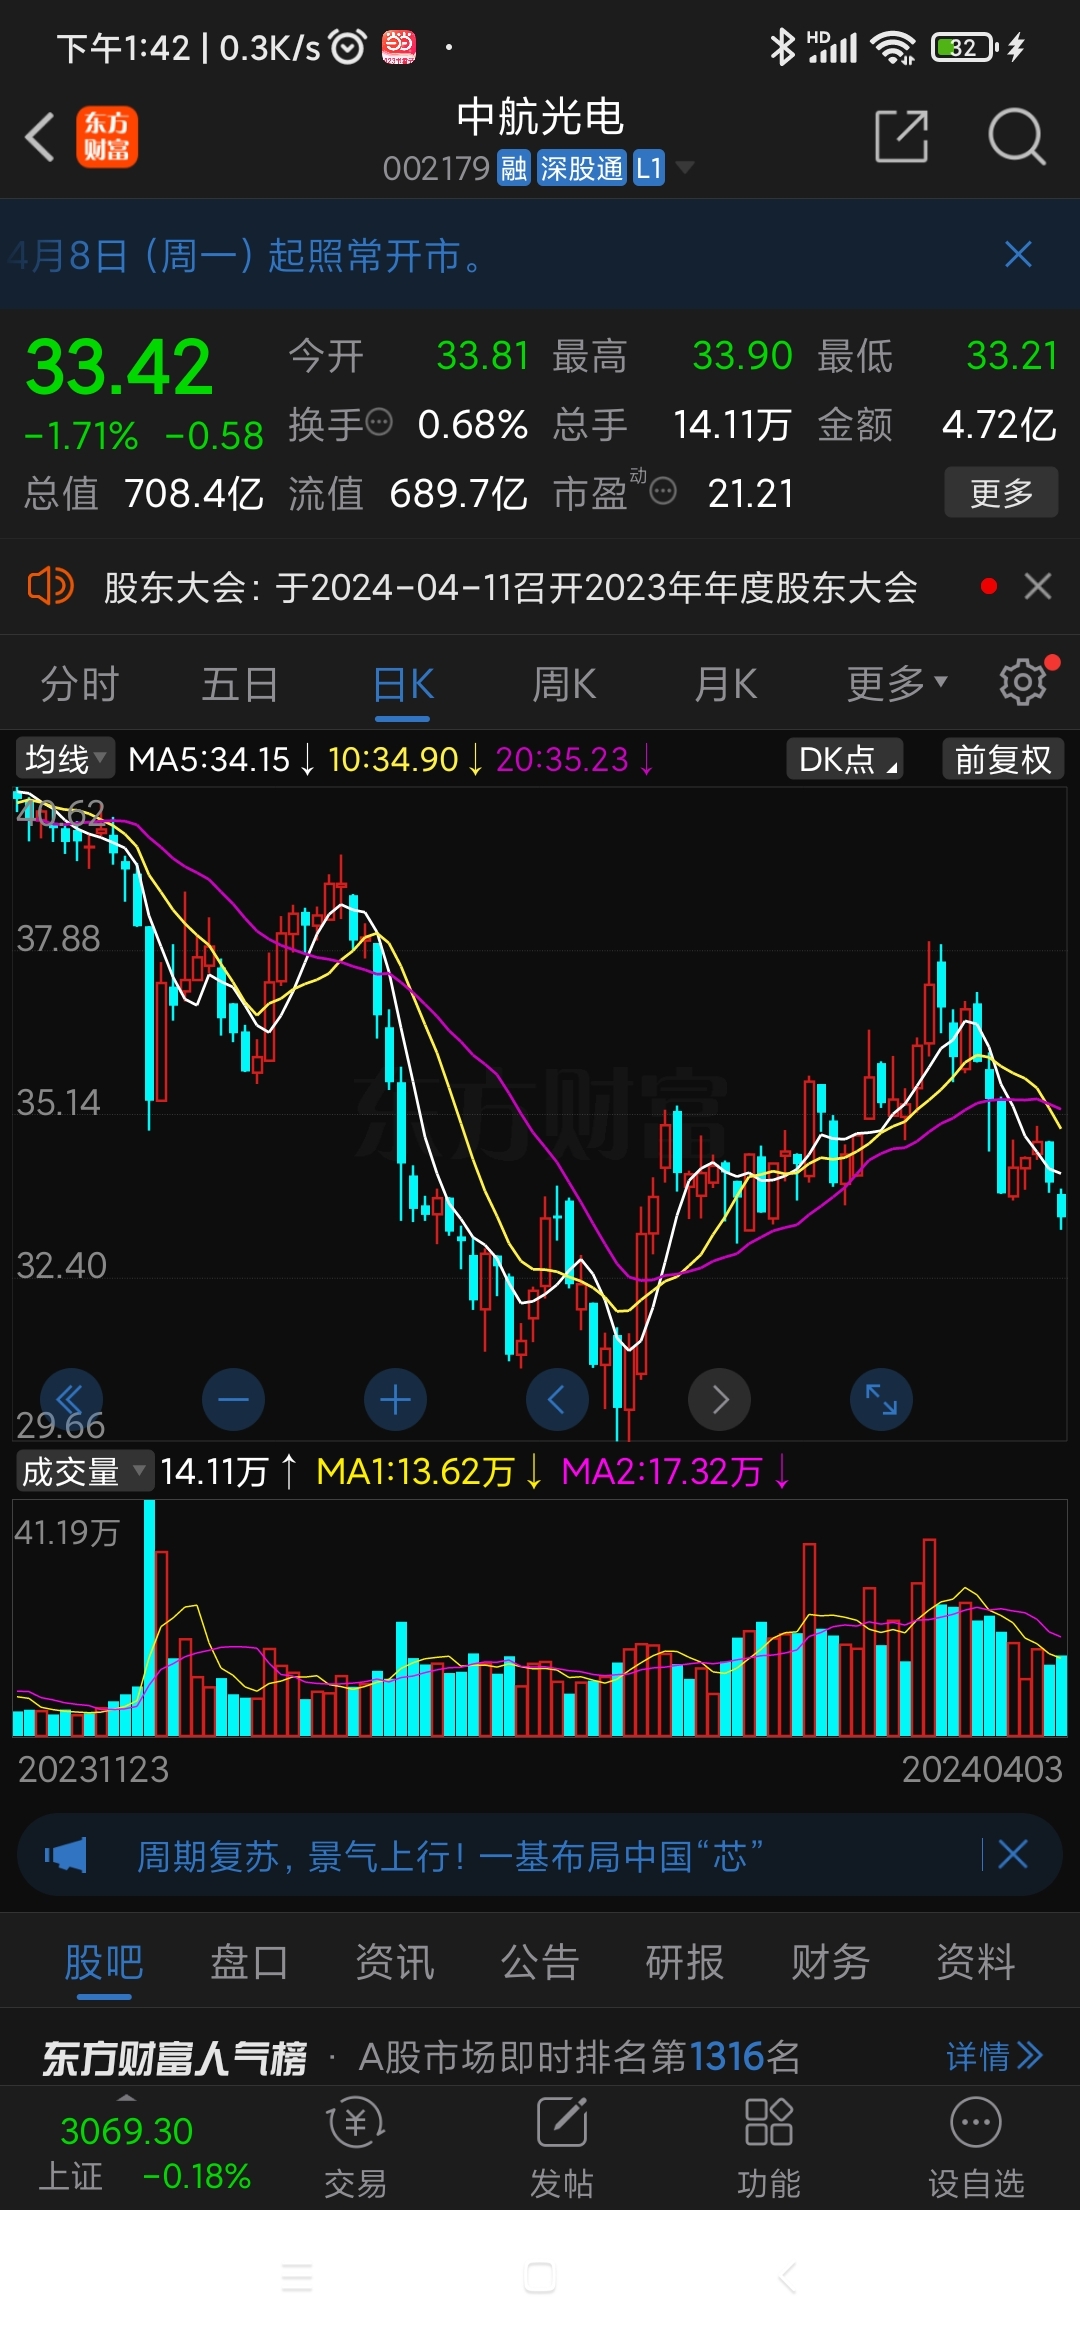Tap the 深股通 badge

coord(581,168)
